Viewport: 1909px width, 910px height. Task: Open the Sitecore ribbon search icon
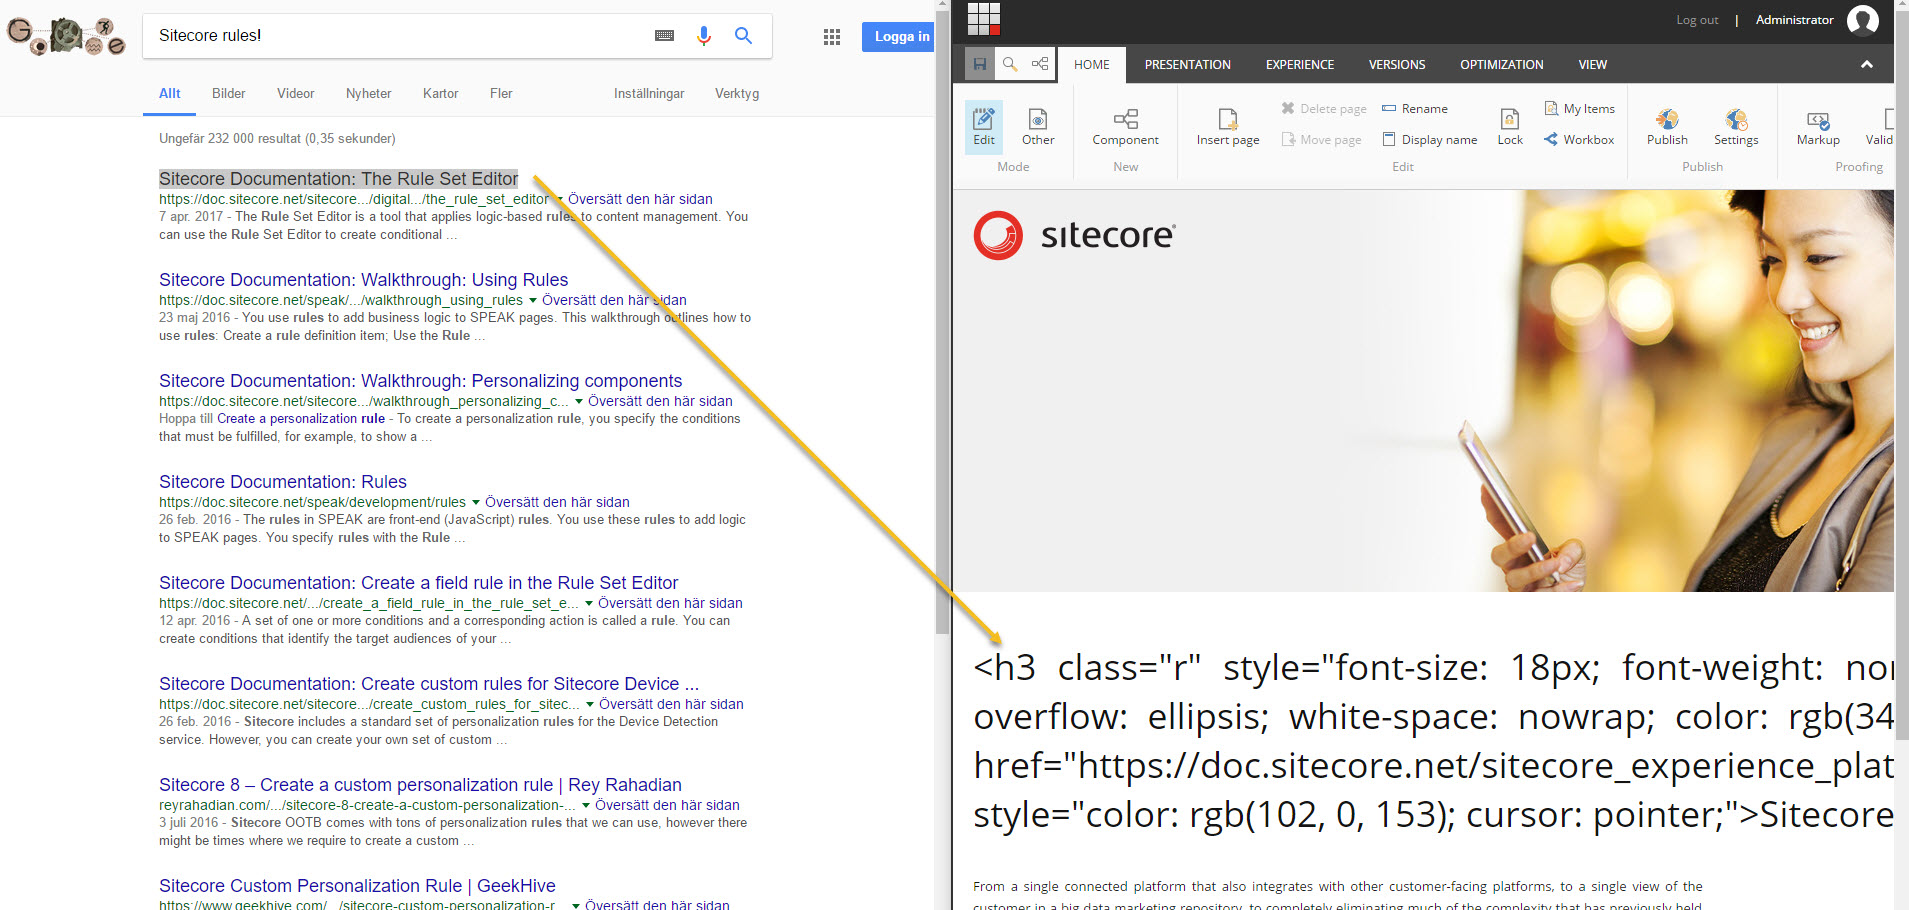1010,64
